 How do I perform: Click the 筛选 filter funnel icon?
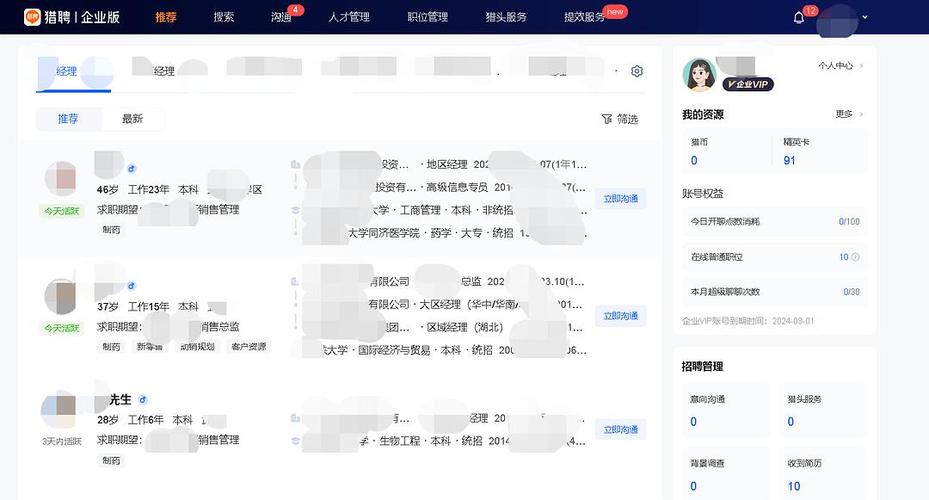[x=606, y=119]
